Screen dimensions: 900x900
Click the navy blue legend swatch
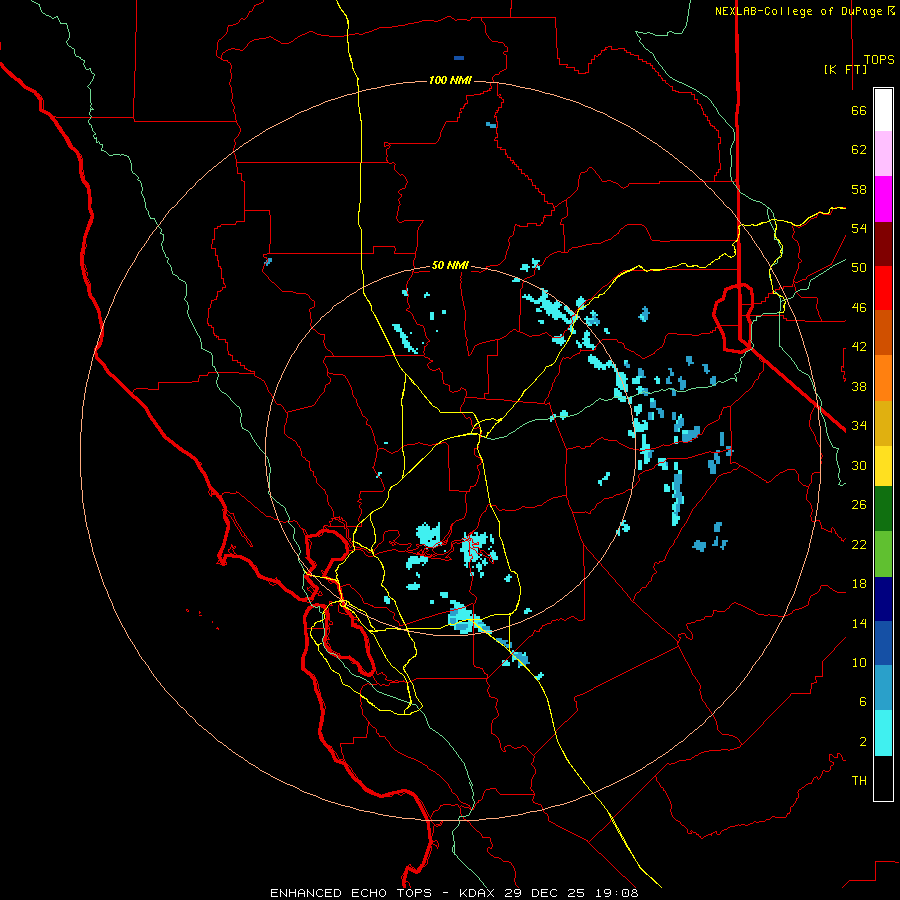coord(883,599)
